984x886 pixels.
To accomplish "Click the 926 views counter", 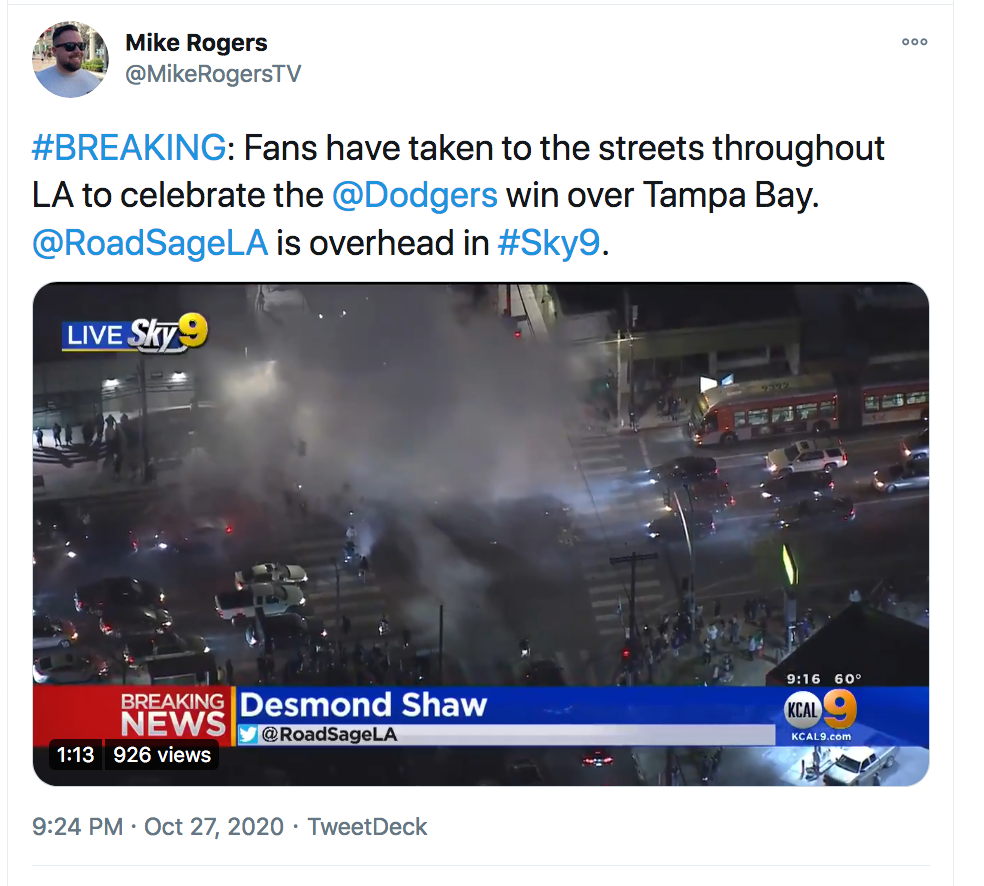I will 162,754.
